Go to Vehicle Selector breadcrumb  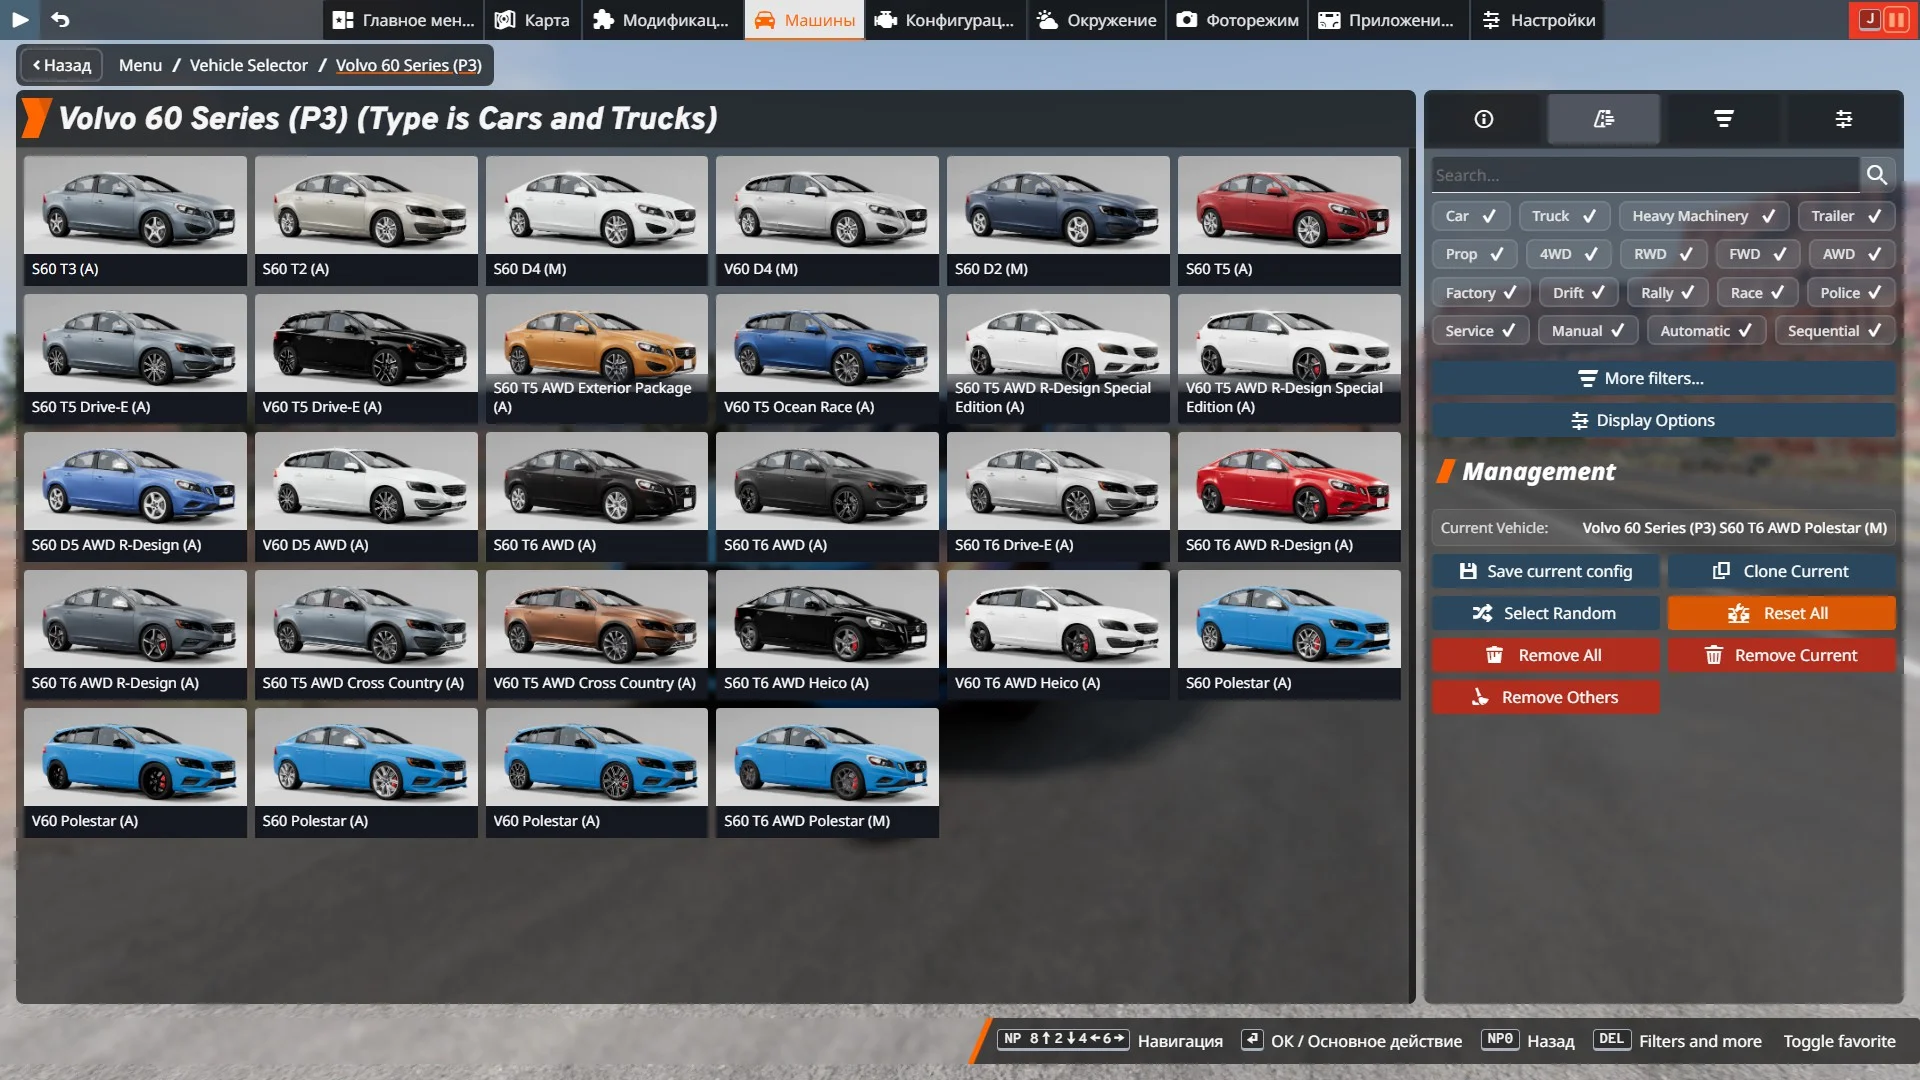[x=249, y=65]
